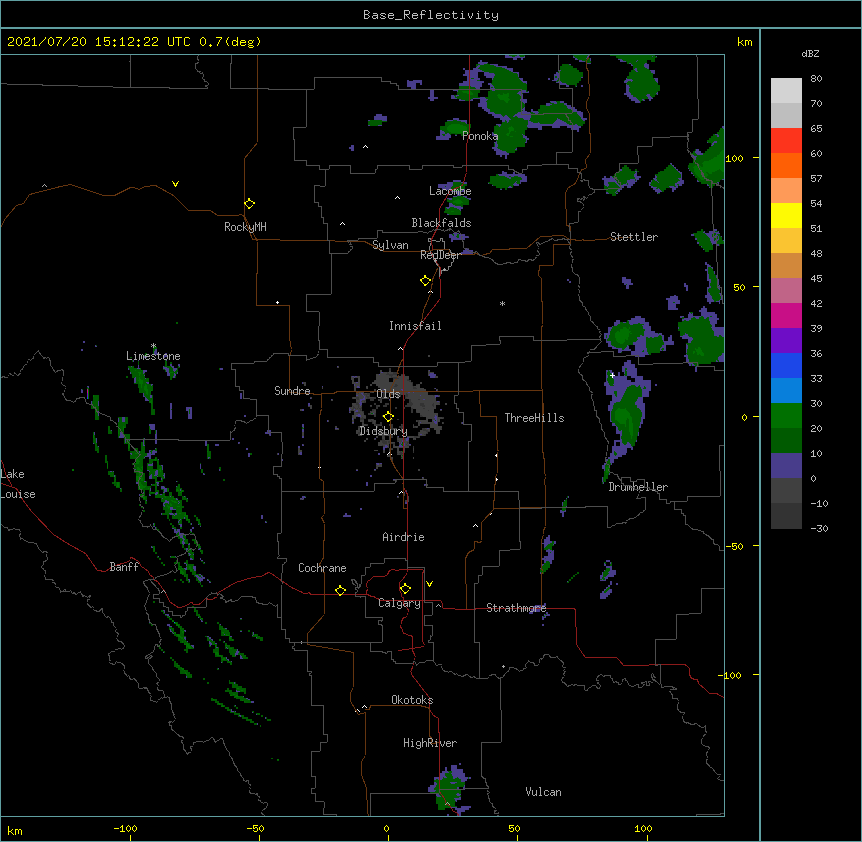Click the RedDeer label
The width and height of the screenshot is (862, 842).
[x=440, y=255]
